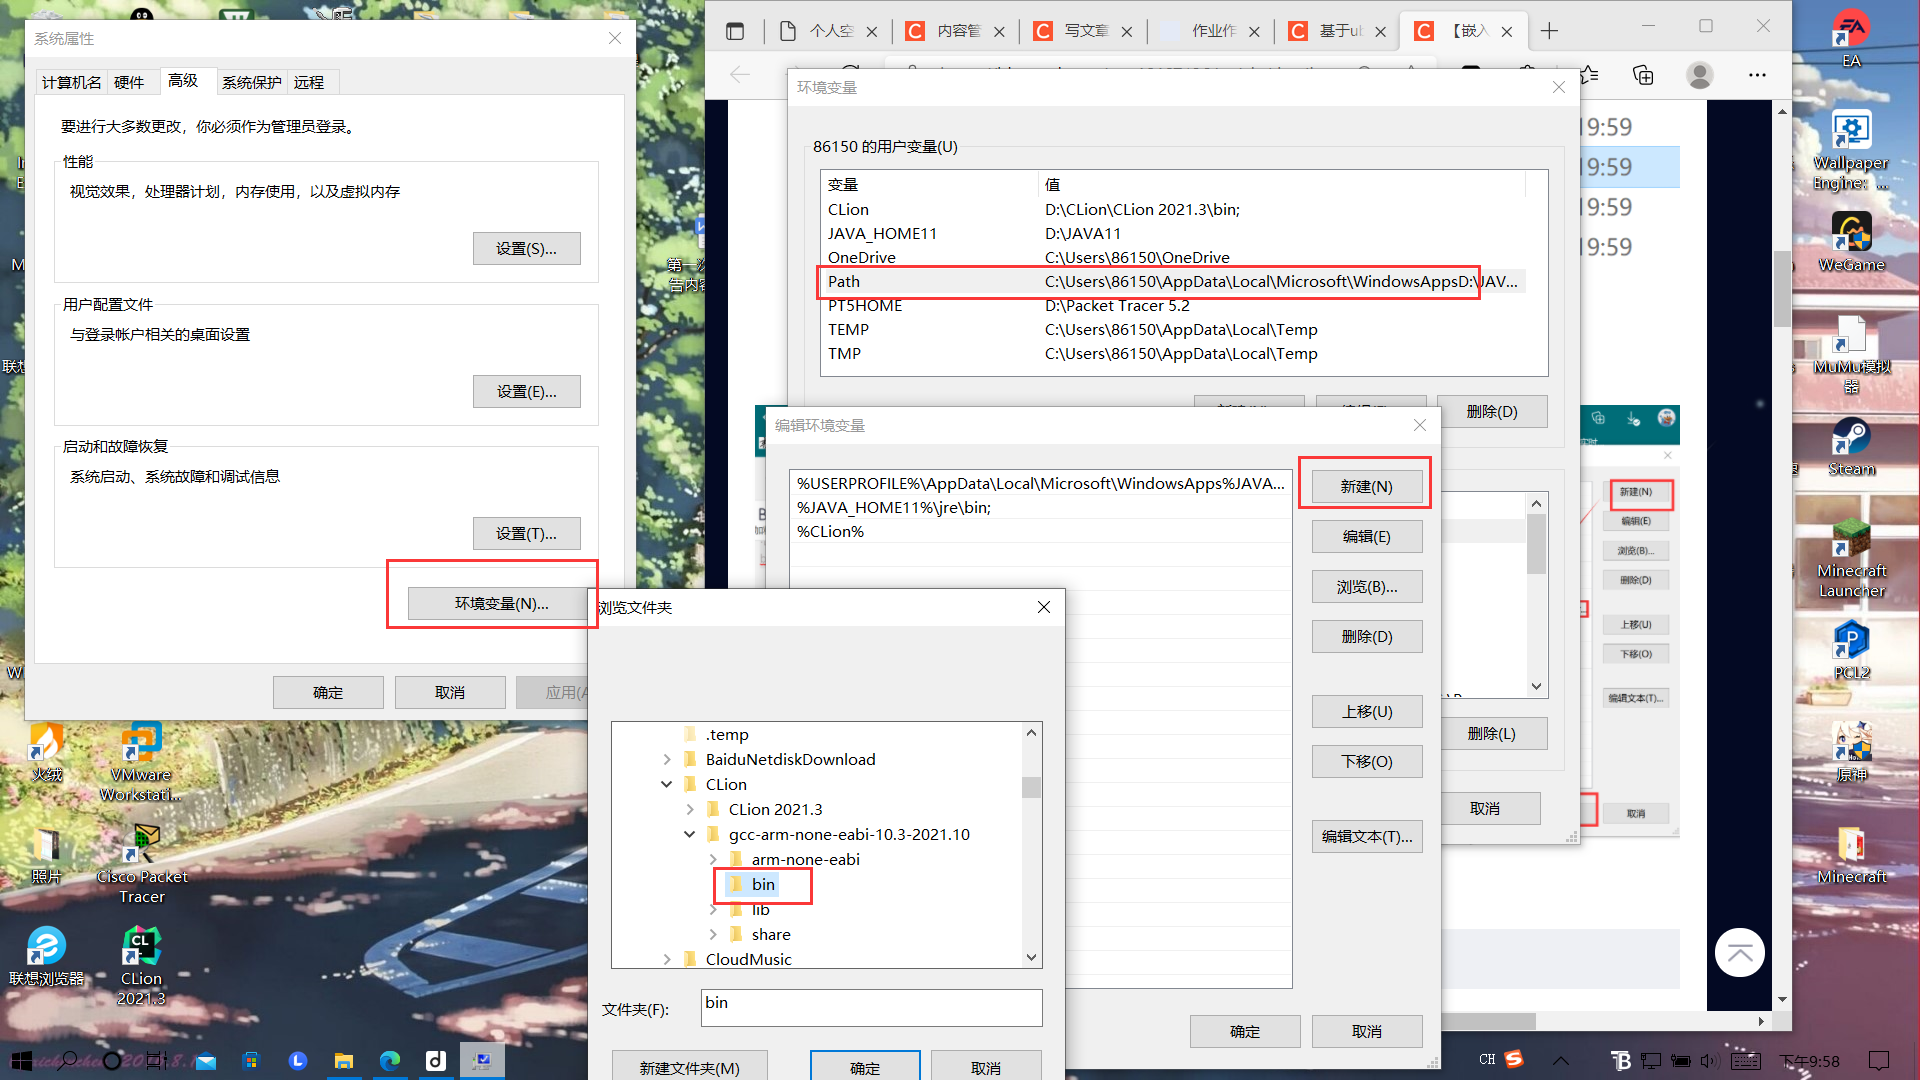Expand the BaiduNetdiskDownload folder
The width and height of the screenshot is (1920, 1080).
tap(667, 760)
